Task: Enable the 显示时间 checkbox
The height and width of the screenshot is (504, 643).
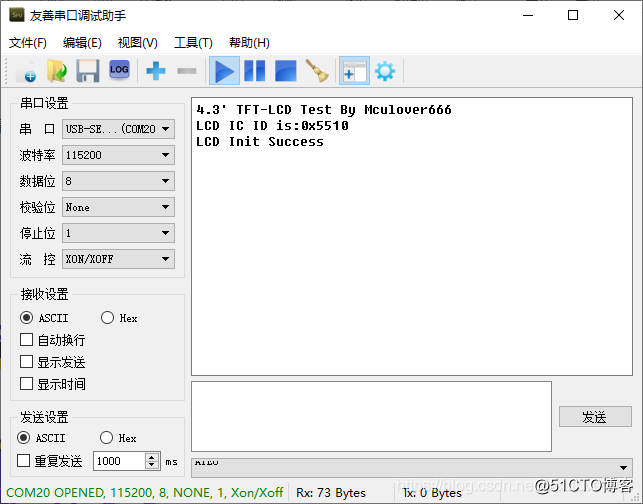Action: (27, 384)
